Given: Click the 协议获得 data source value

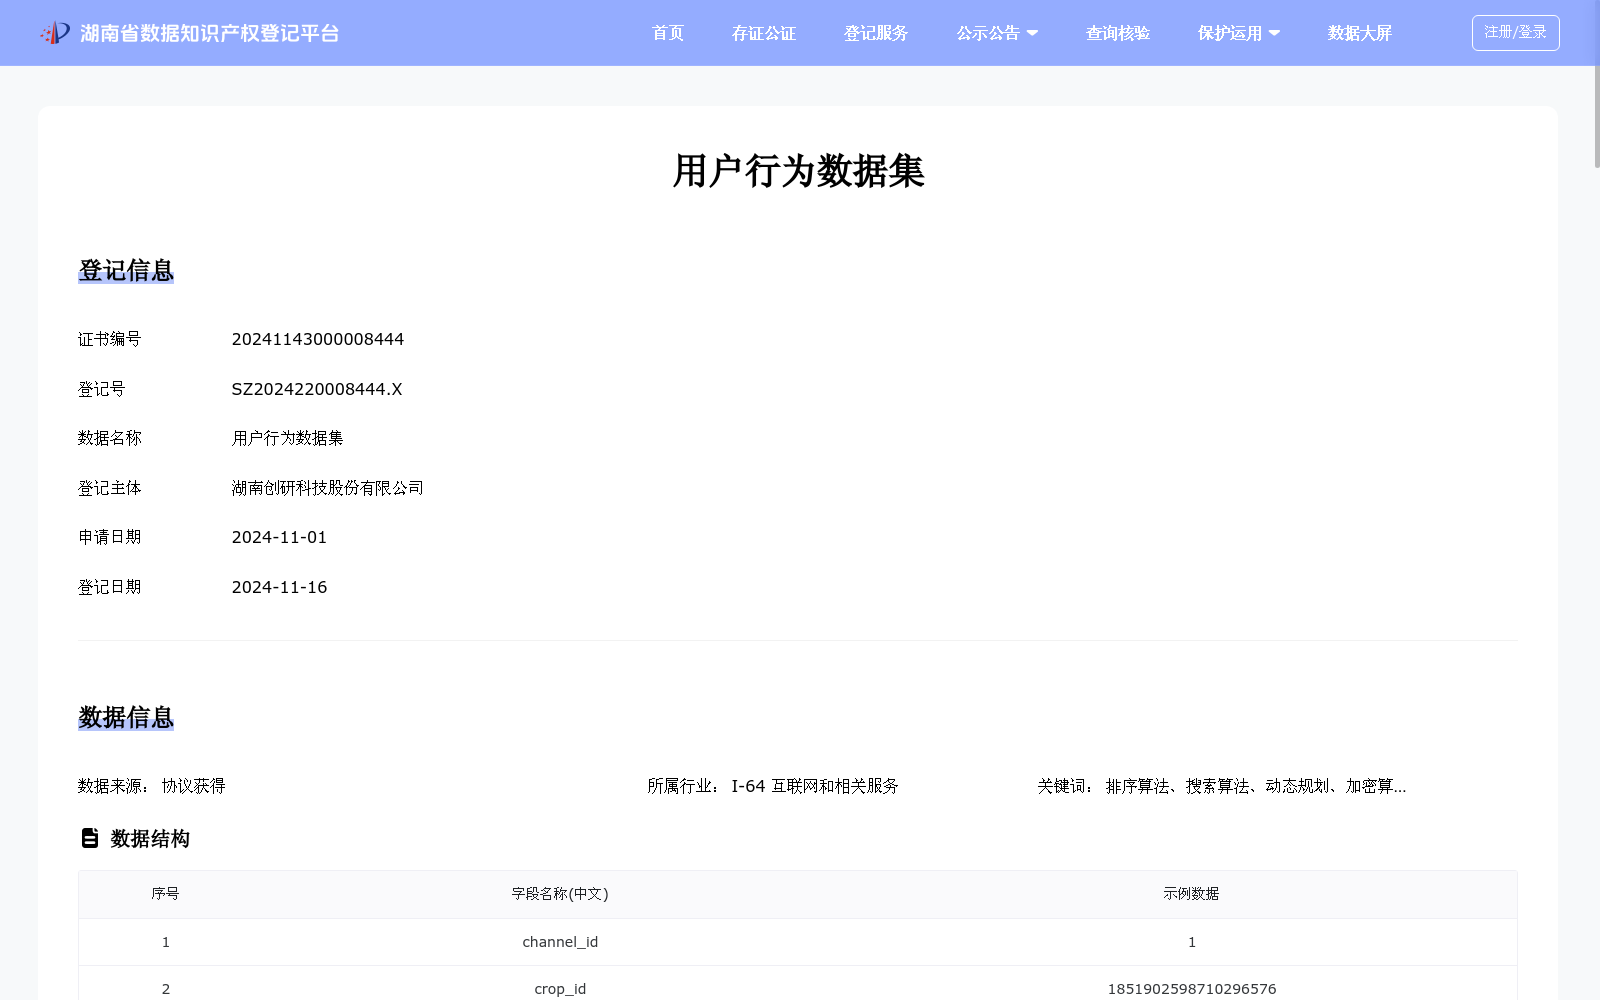Looking at the screenshot, I should coord(193,786).
